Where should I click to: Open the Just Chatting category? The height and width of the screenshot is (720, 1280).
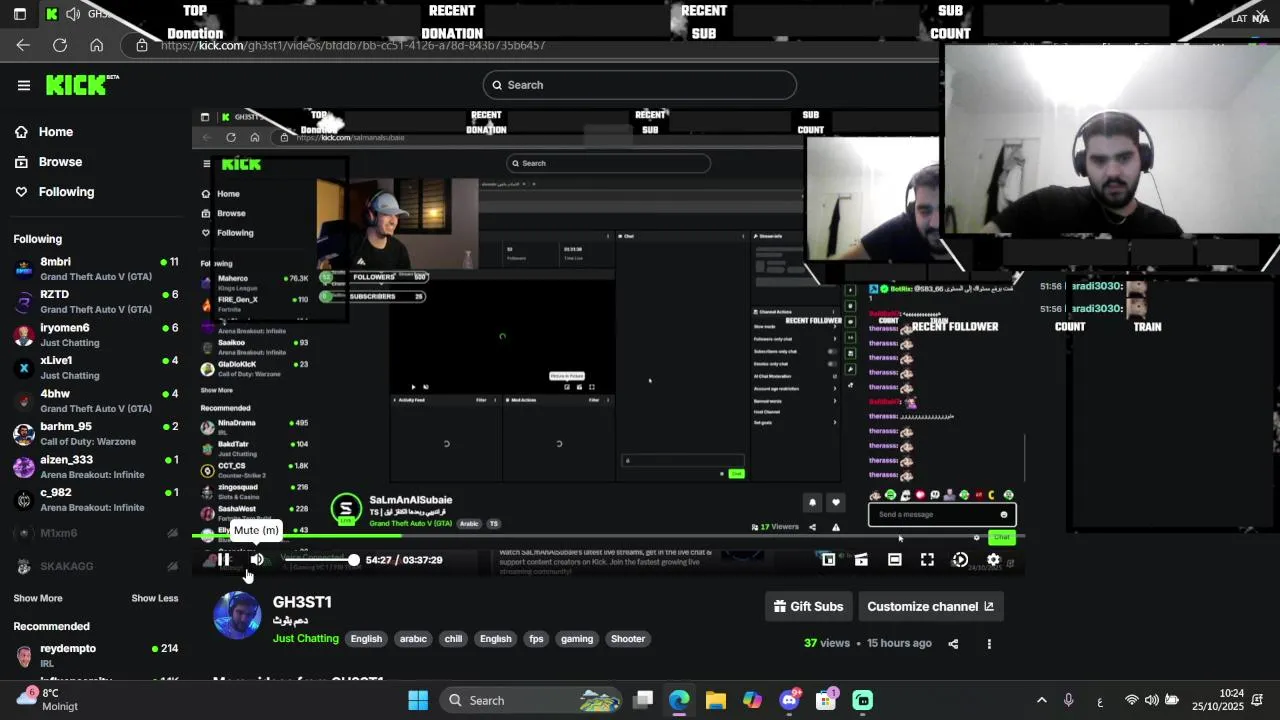[x=306, y=639]
